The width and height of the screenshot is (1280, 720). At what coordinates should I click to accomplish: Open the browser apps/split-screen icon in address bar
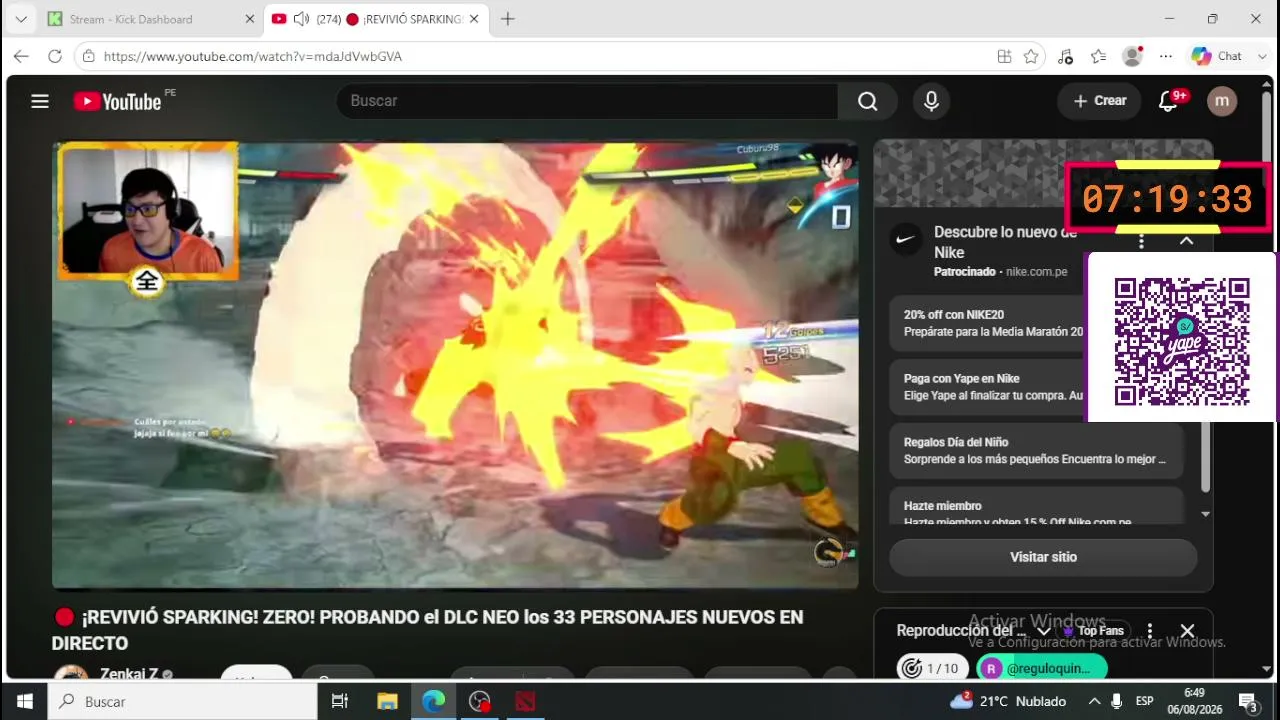pos(1004,57)
